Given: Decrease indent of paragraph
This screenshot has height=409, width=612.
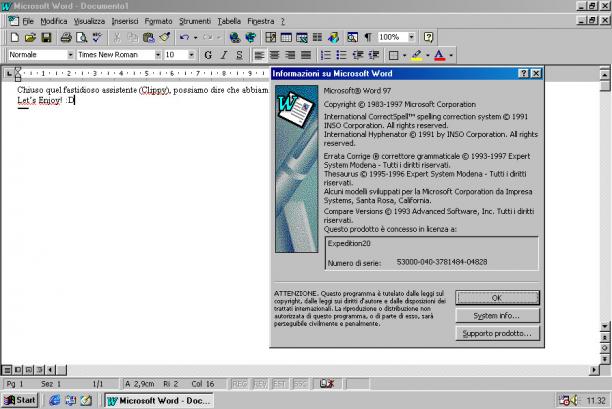Looking at the screenshot, I should [x=358, y=55].
